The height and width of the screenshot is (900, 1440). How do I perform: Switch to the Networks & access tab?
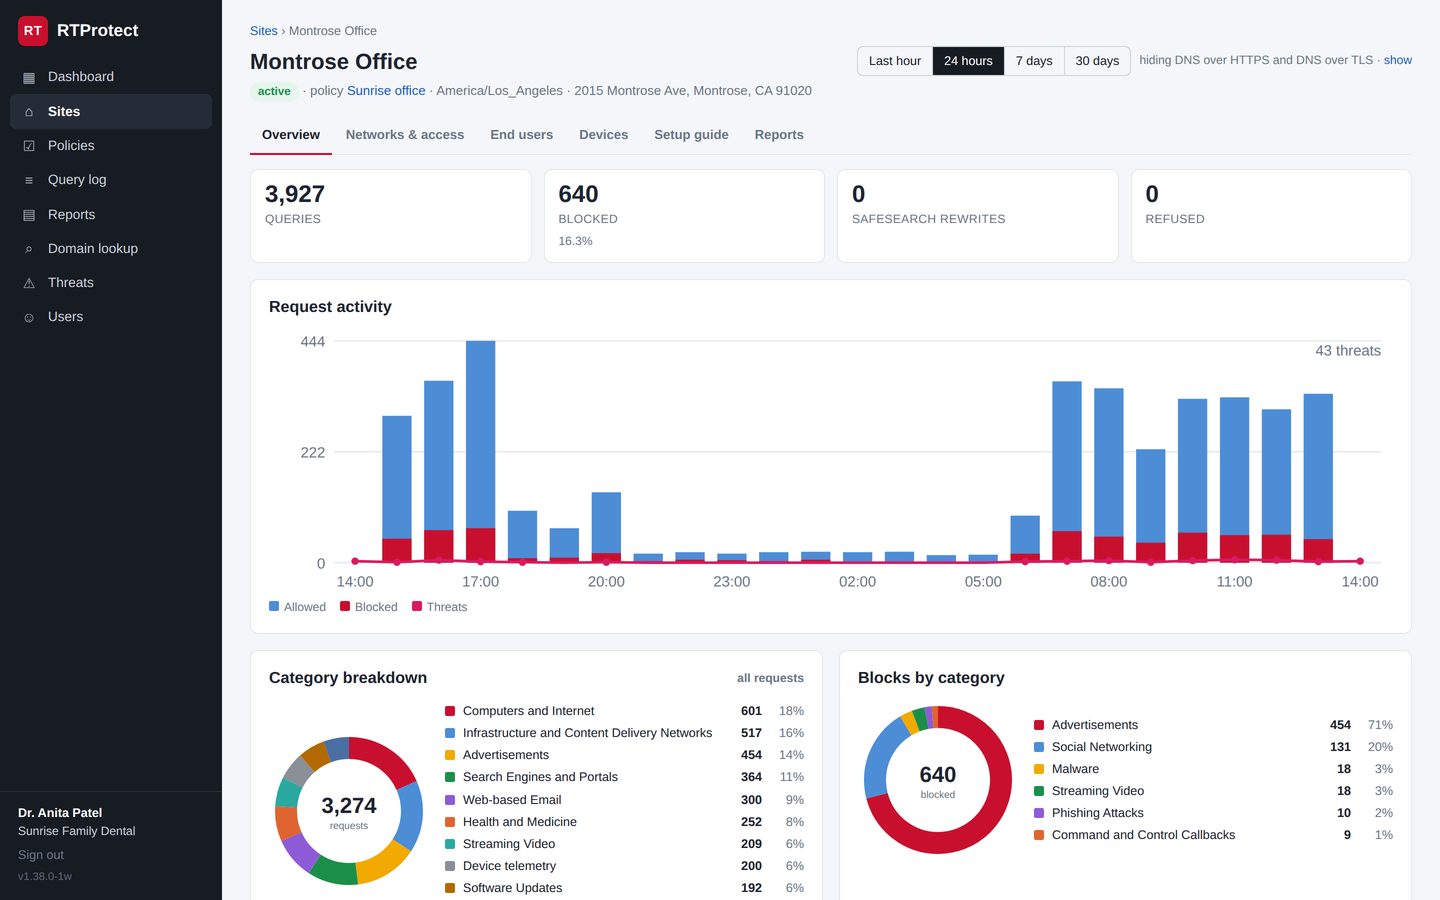click(x=405, y=135)
